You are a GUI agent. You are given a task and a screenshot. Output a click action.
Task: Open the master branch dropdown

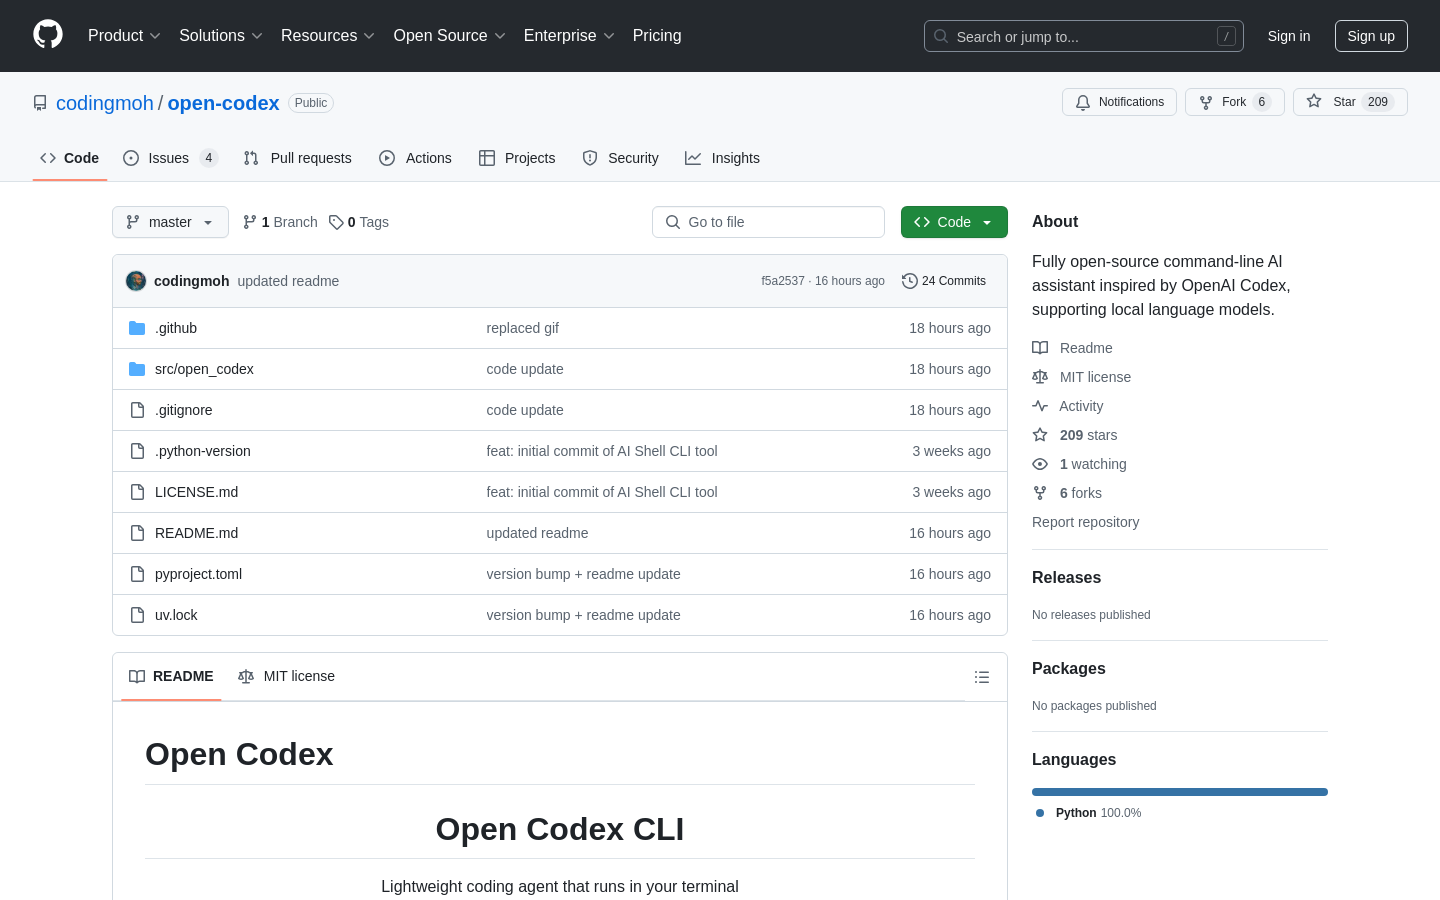170,222
